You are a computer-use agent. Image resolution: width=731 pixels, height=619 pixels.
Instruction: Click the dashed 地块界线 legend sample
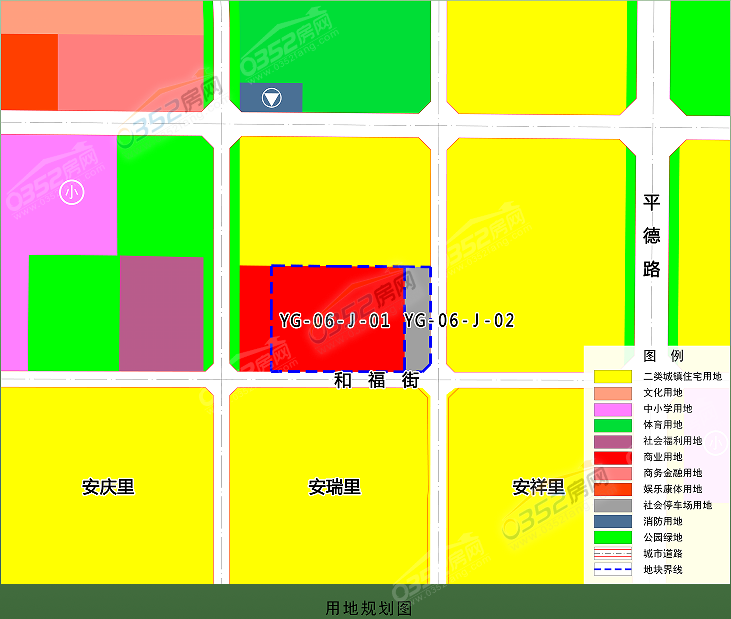click(612, 569)
